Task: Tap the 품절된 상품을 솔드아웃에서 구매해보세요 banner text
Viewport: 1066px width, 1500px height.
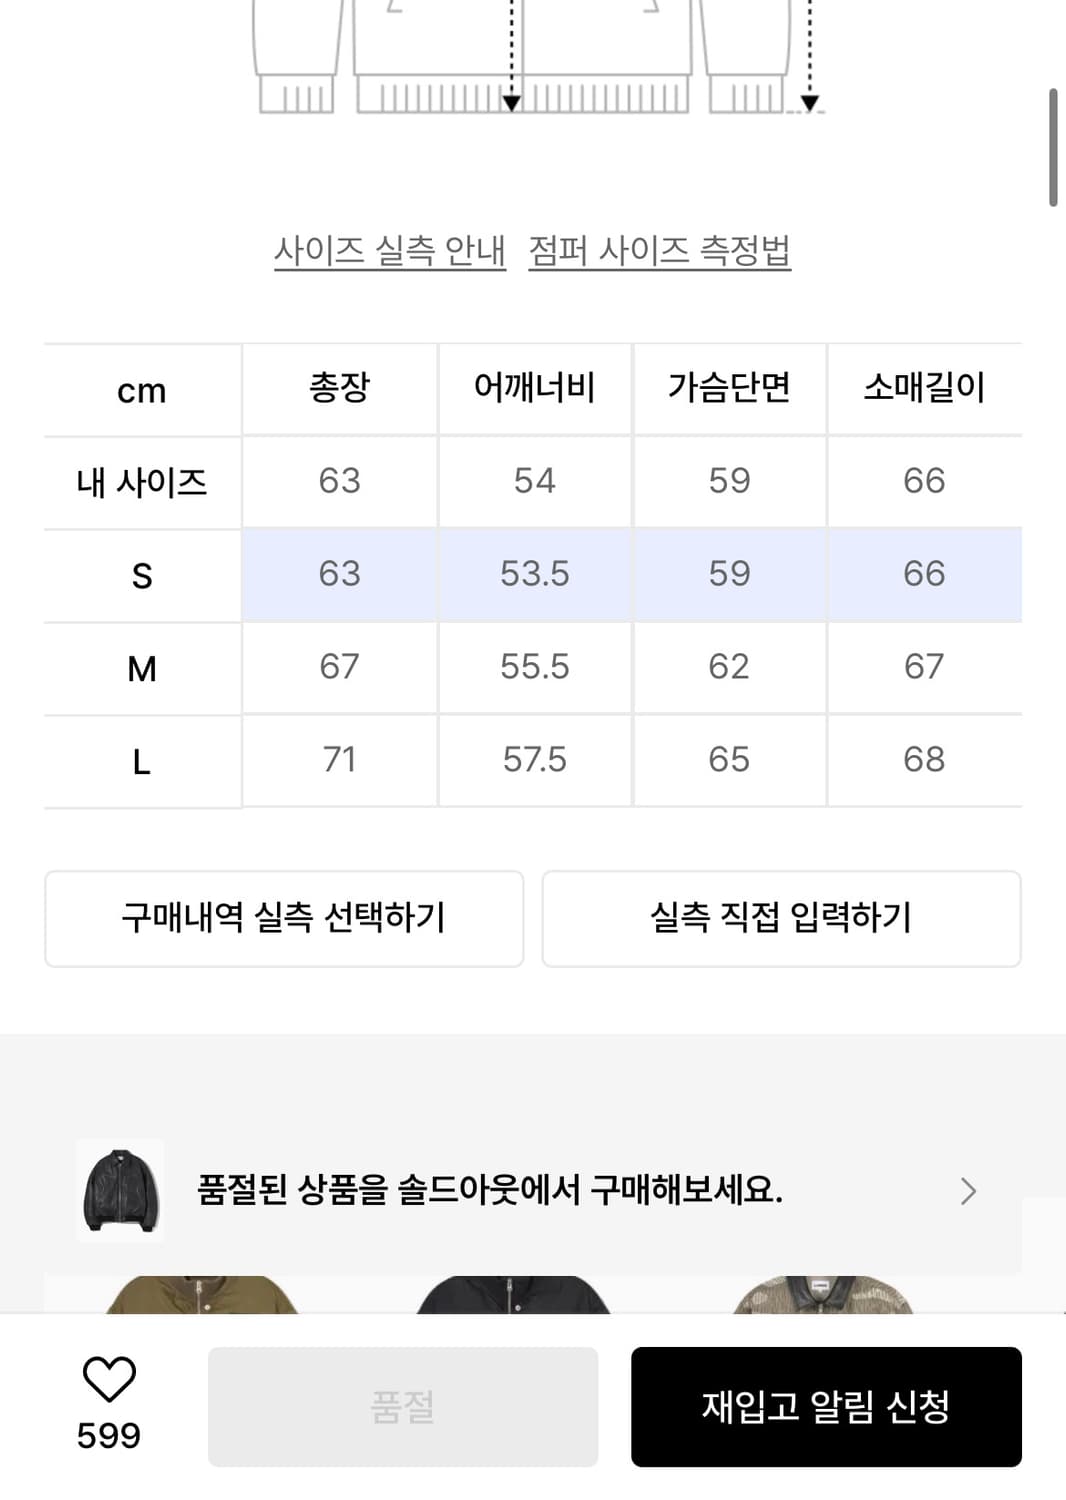Action: pos(490,1190)
